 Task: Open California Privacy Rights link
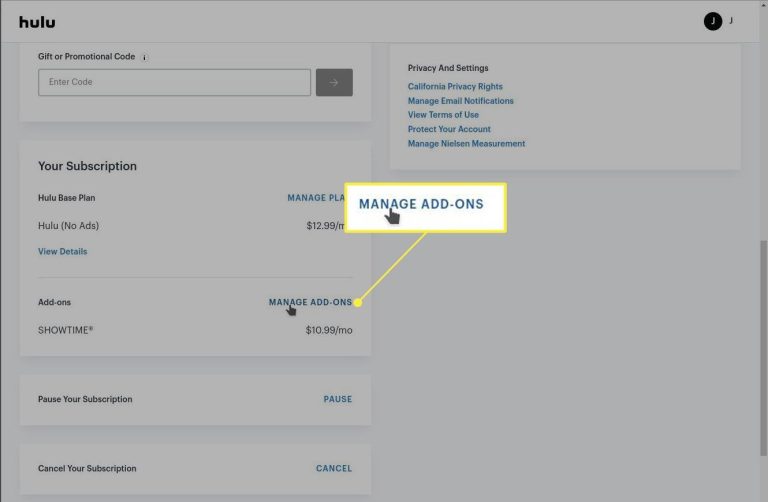[x=455, y=87]
